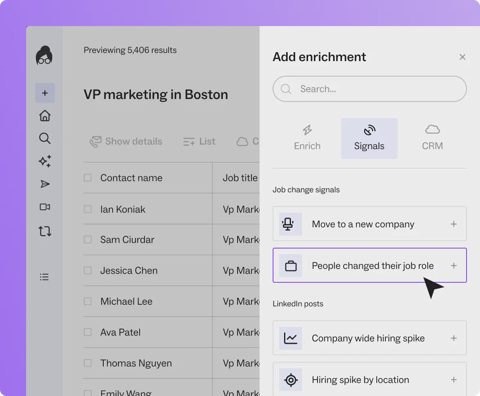
Task: Add the Move to a new company signal via its plus
Action: (x=453, y=224)
